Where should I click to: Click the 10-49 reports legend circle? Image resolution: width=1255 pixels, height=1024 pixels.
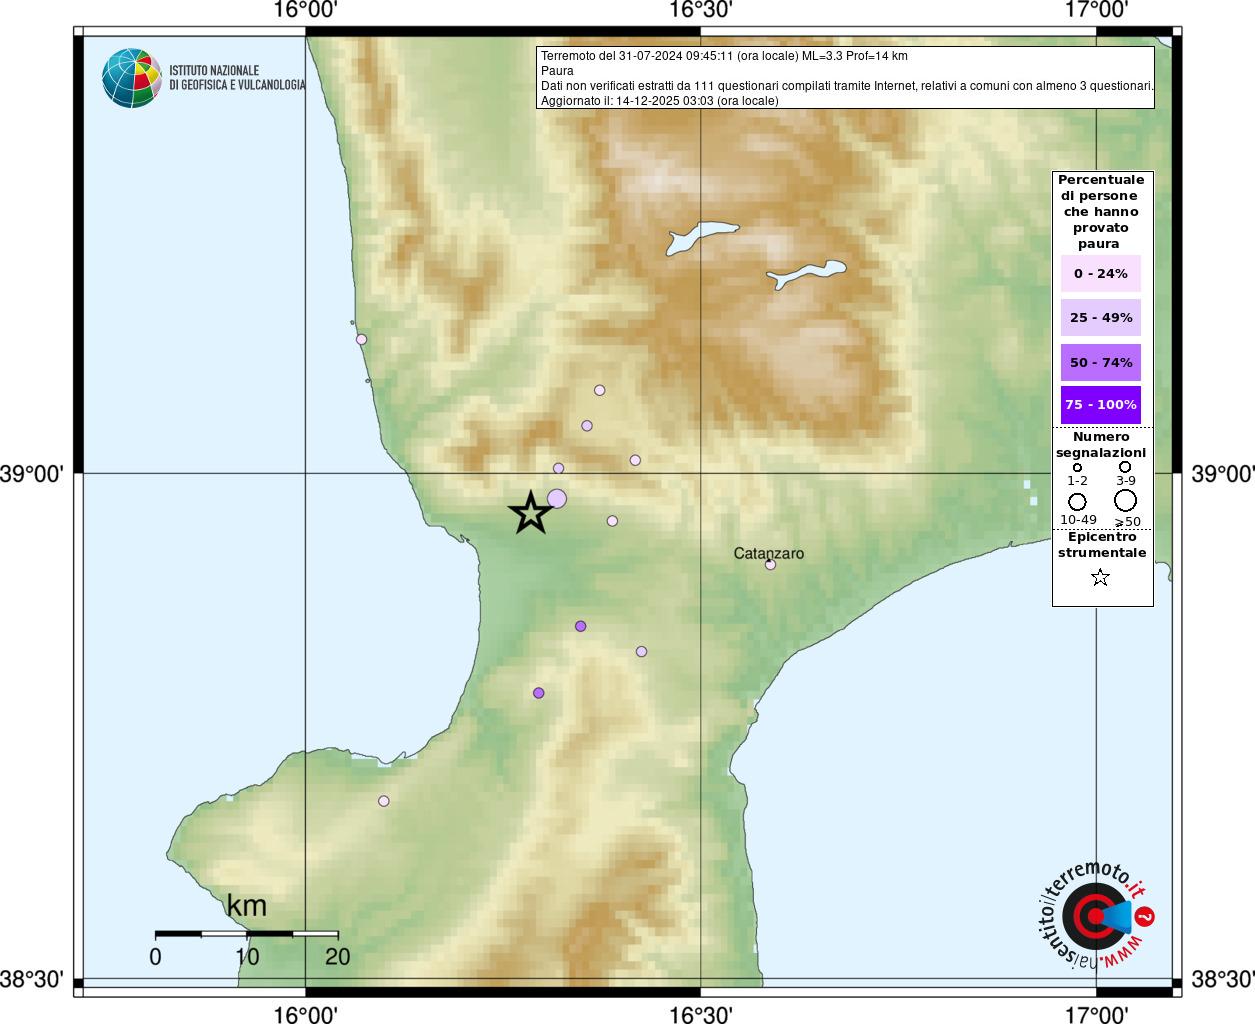pos(1077,502)
